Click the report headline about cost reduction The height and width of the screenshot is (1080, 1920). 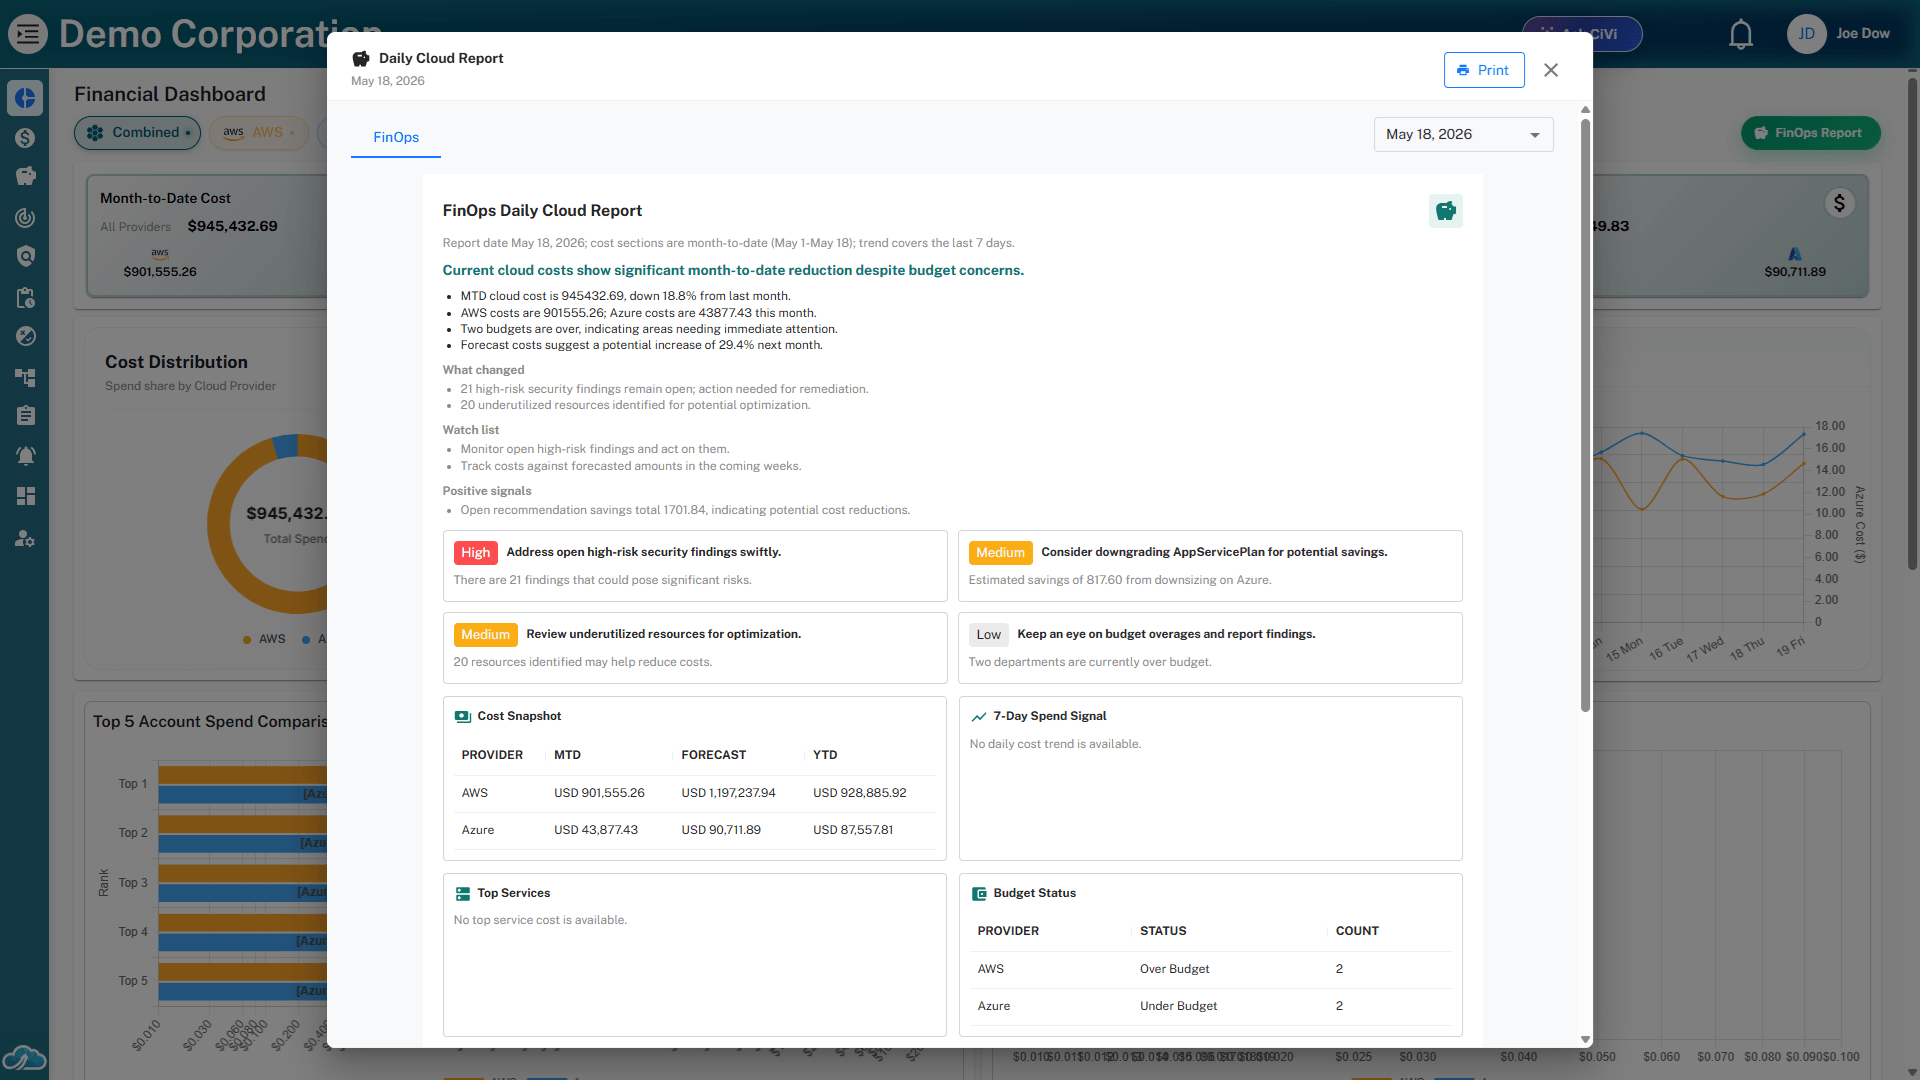(x=733, y=271)
